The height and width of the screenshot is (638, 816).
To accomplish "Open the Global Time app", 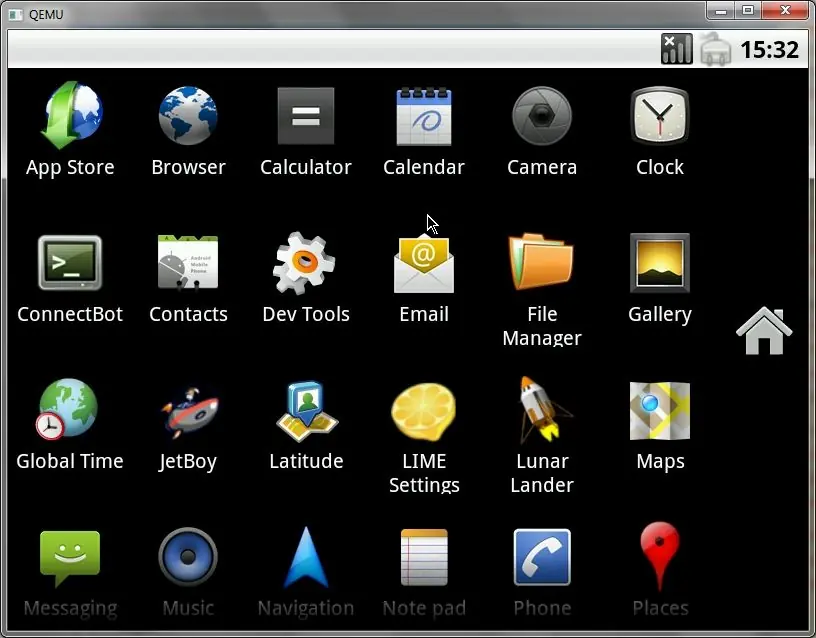I will (x=68, y=409).
